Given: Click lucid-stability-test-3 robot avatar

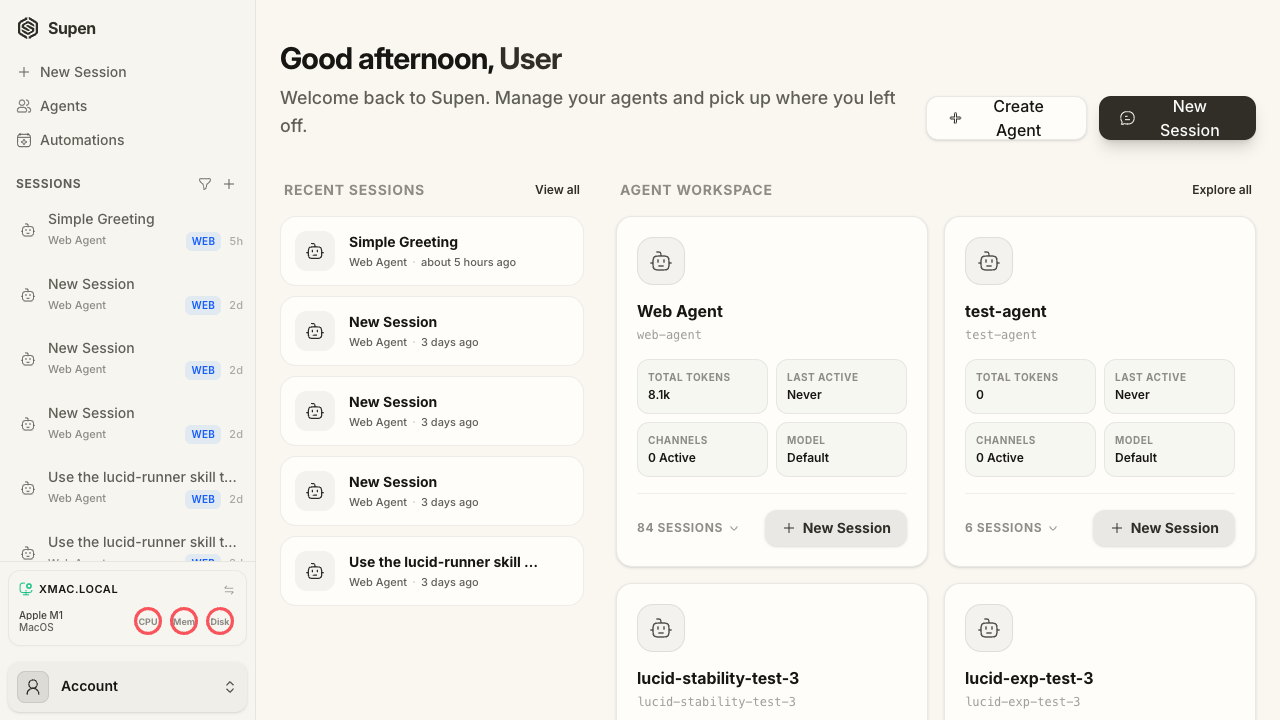Looking at the screenshot, I should tap(661, 628).
